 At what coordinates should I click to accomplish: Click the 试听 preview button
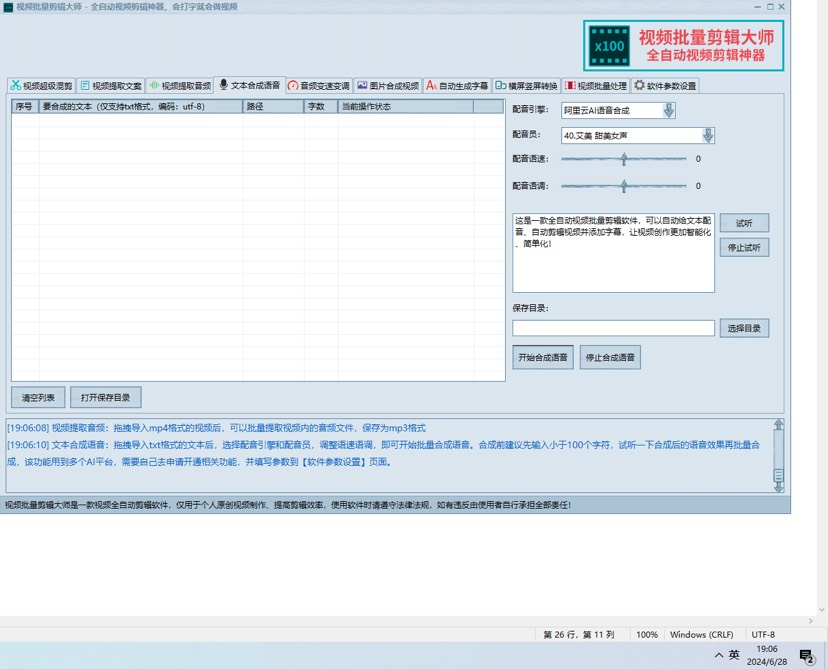click(x=744, y=222)
